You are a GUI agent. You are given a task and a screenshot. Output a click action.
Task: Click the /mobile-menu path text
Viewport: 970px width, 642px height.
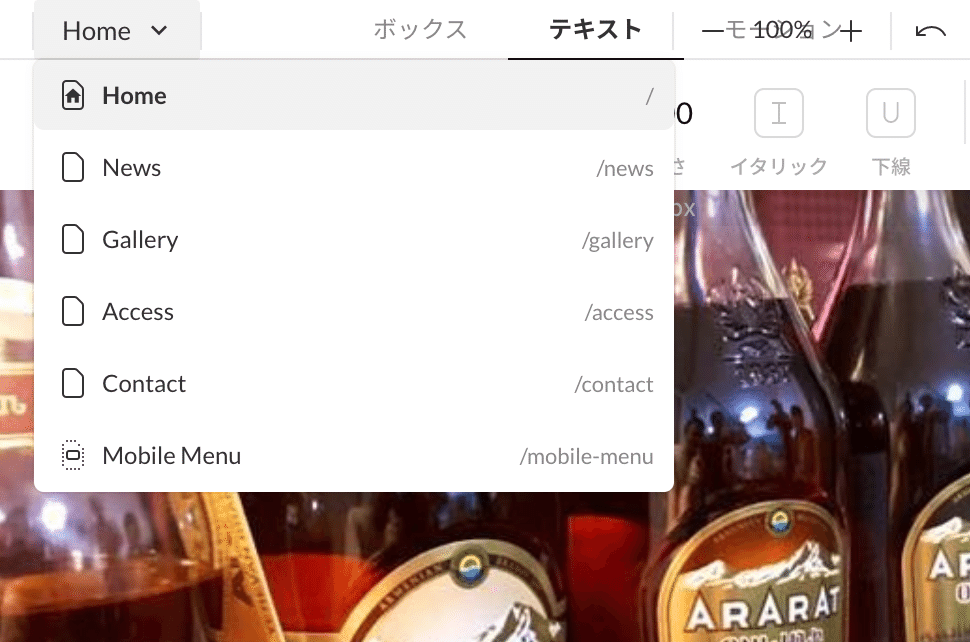tap(586, 456)
